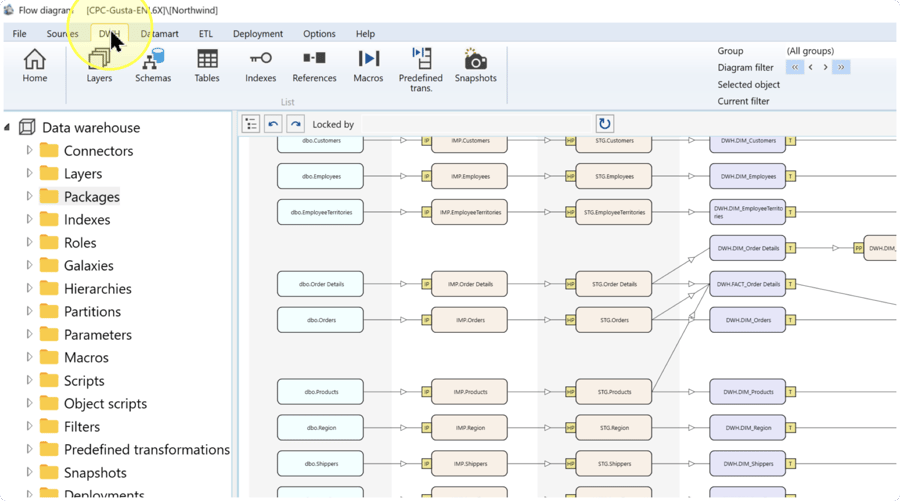Expand the Connectors folder
900x501 pixels.
29,150
